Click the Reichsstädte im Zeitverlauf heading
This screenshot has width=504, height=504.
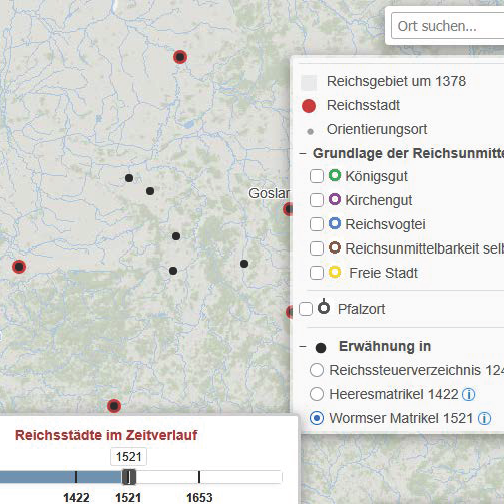[x=106, y=435]
